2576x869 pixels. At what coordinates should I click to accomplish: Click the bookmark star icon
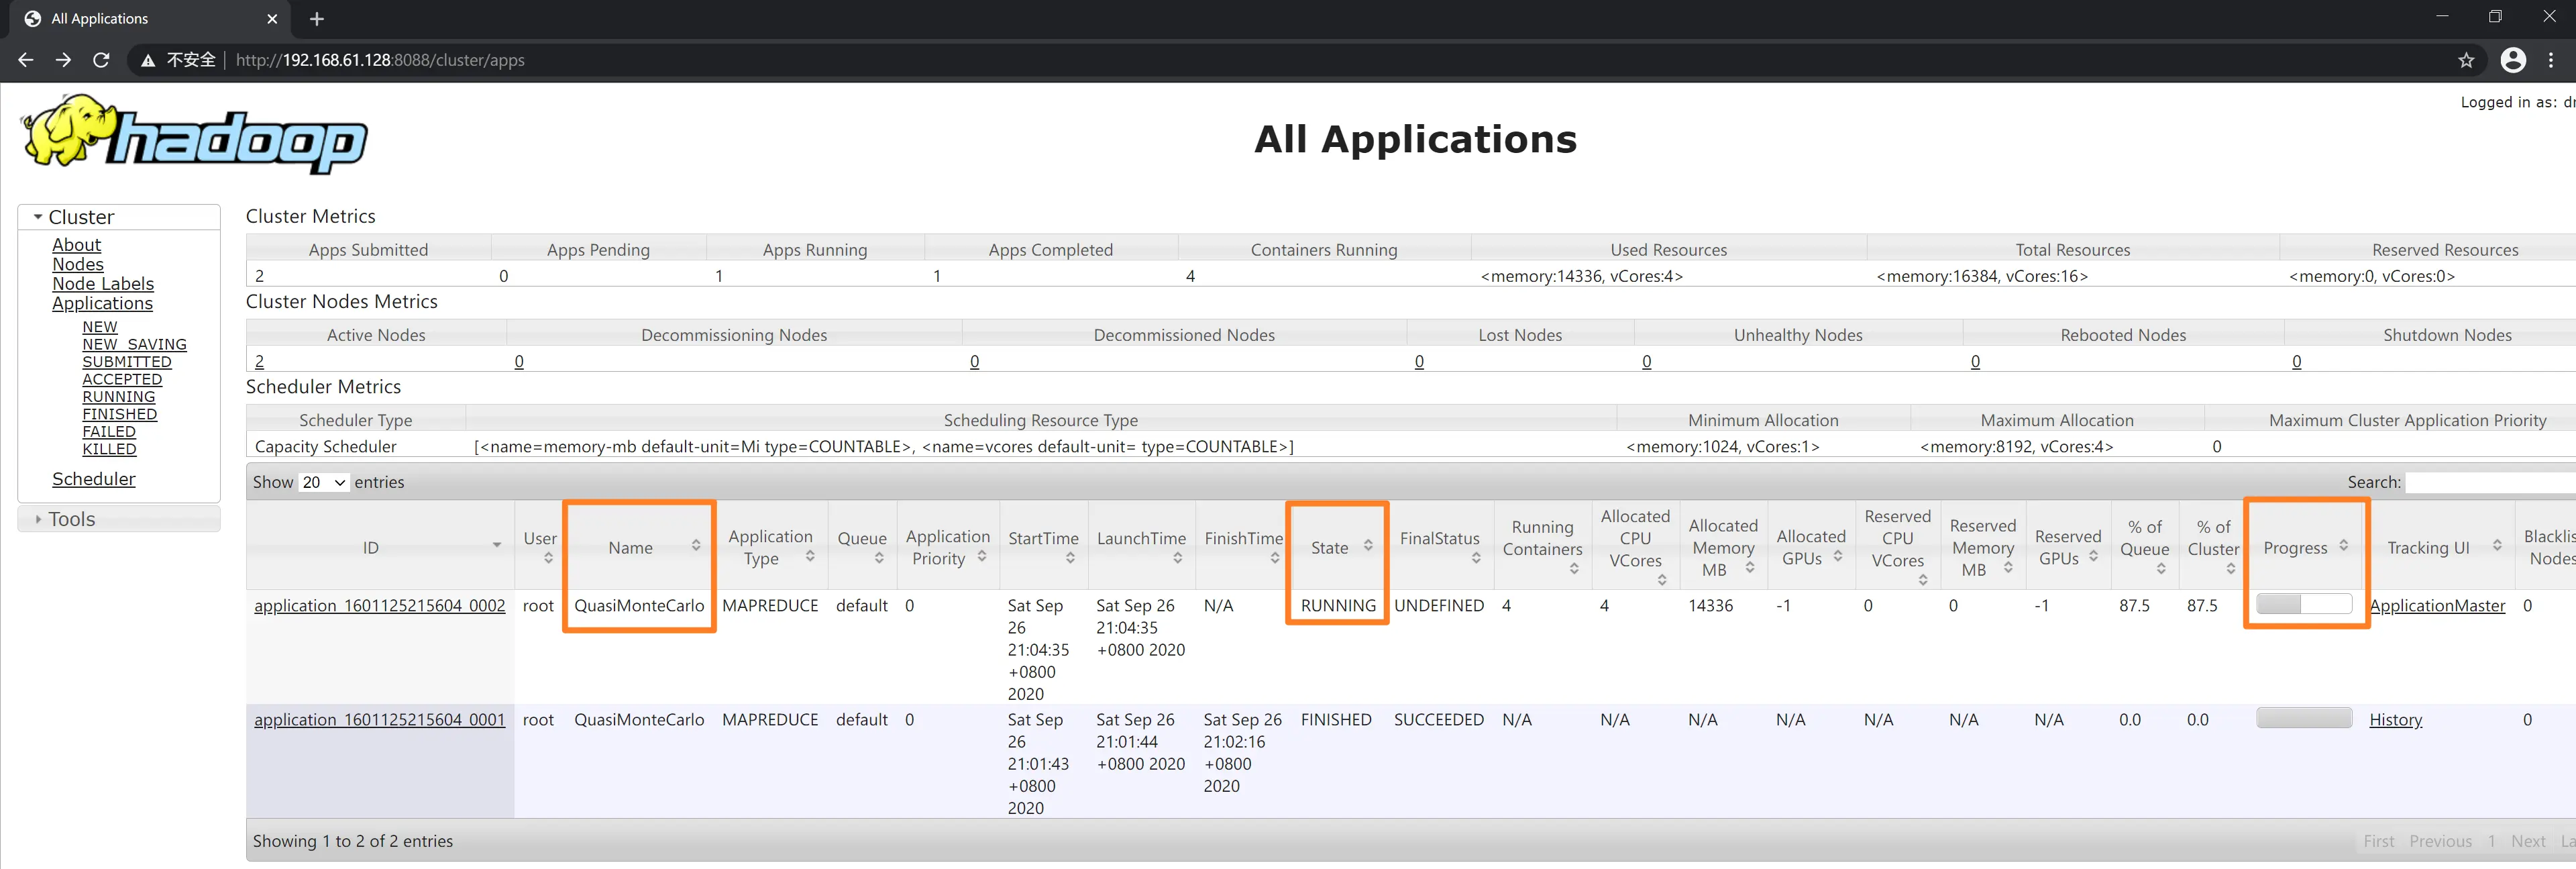[x=2466, y=60]
